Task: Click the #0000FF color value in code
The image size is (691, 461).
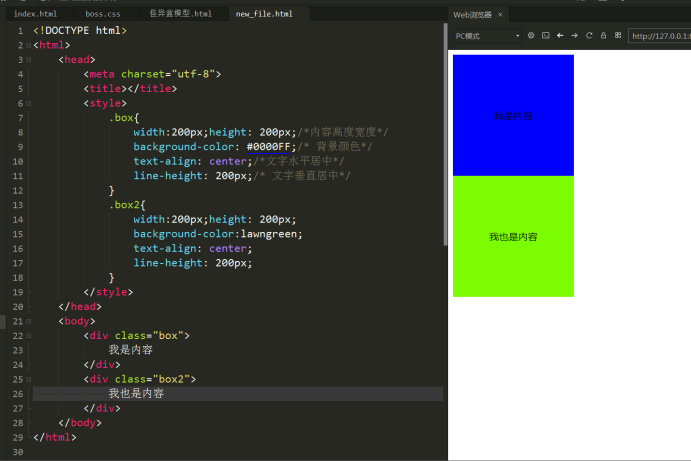Action: pyautogui.click(x=268, y=147)
